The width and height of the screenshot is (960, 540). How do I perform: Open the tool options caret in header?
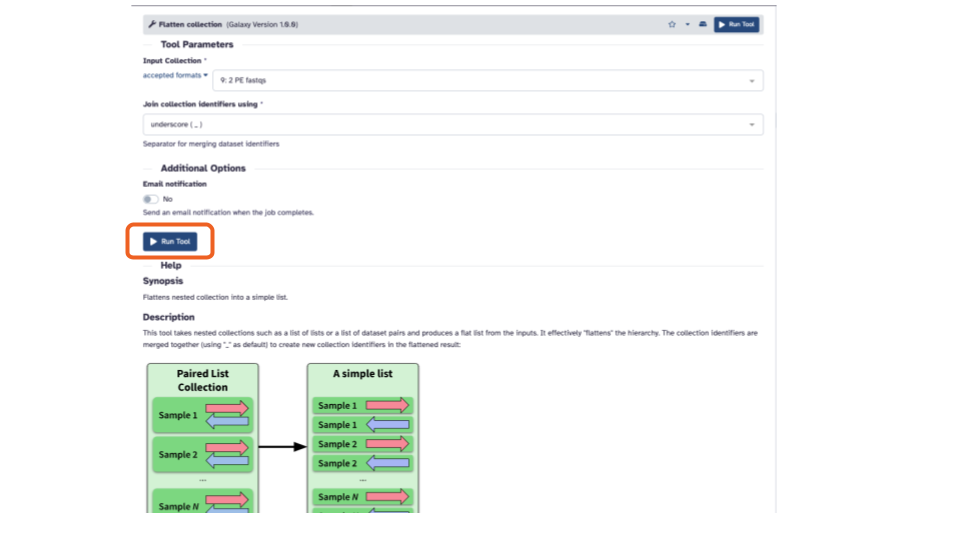click(688, 24)
